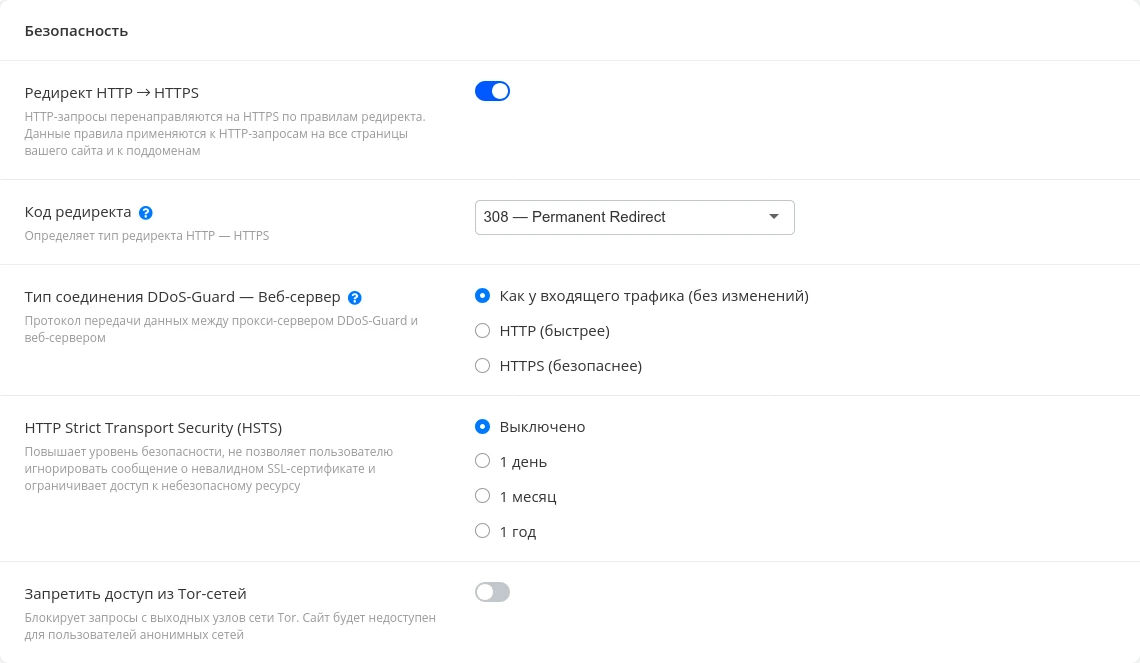Click HTTP Strict Transport Security (HSTS) title

coord(153,428)
